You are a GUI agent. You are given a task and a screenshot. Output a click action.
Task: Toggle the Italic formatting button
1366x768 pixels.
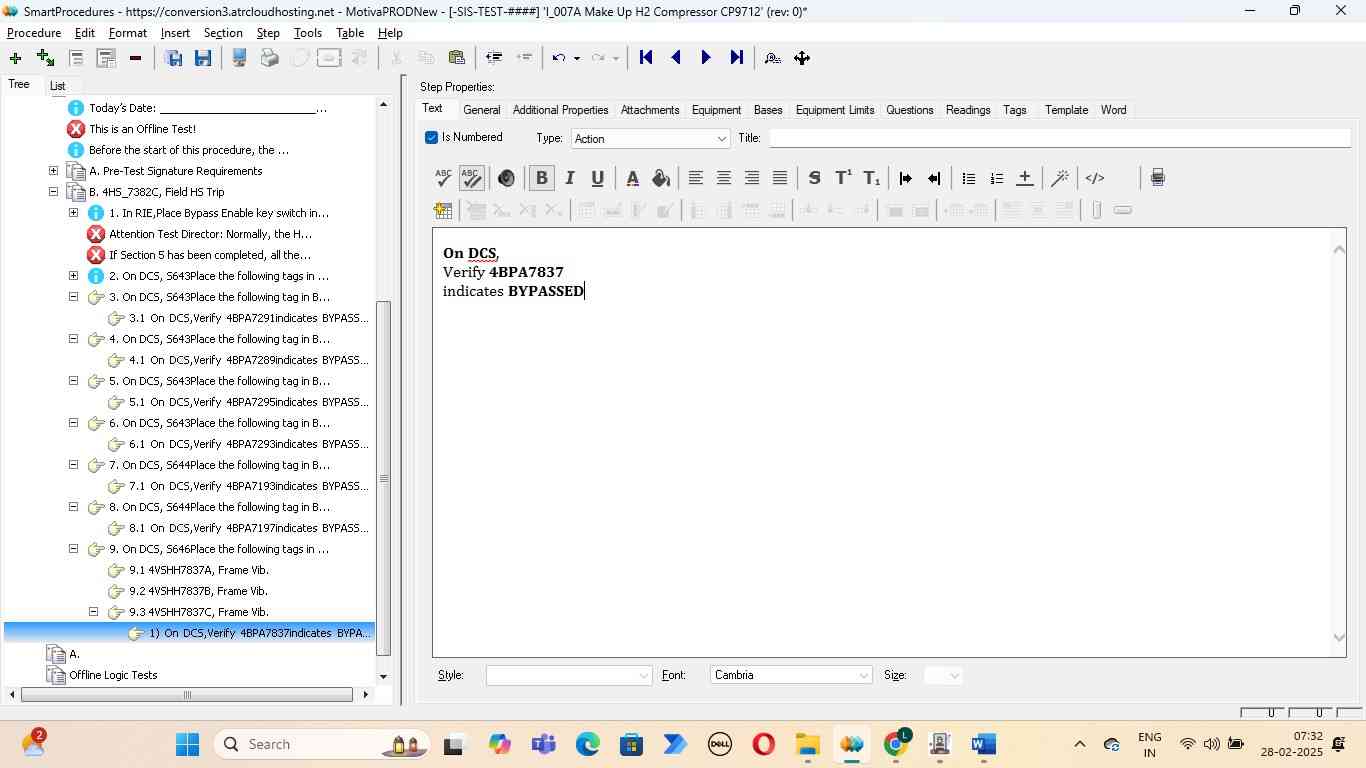click(570, 179)
